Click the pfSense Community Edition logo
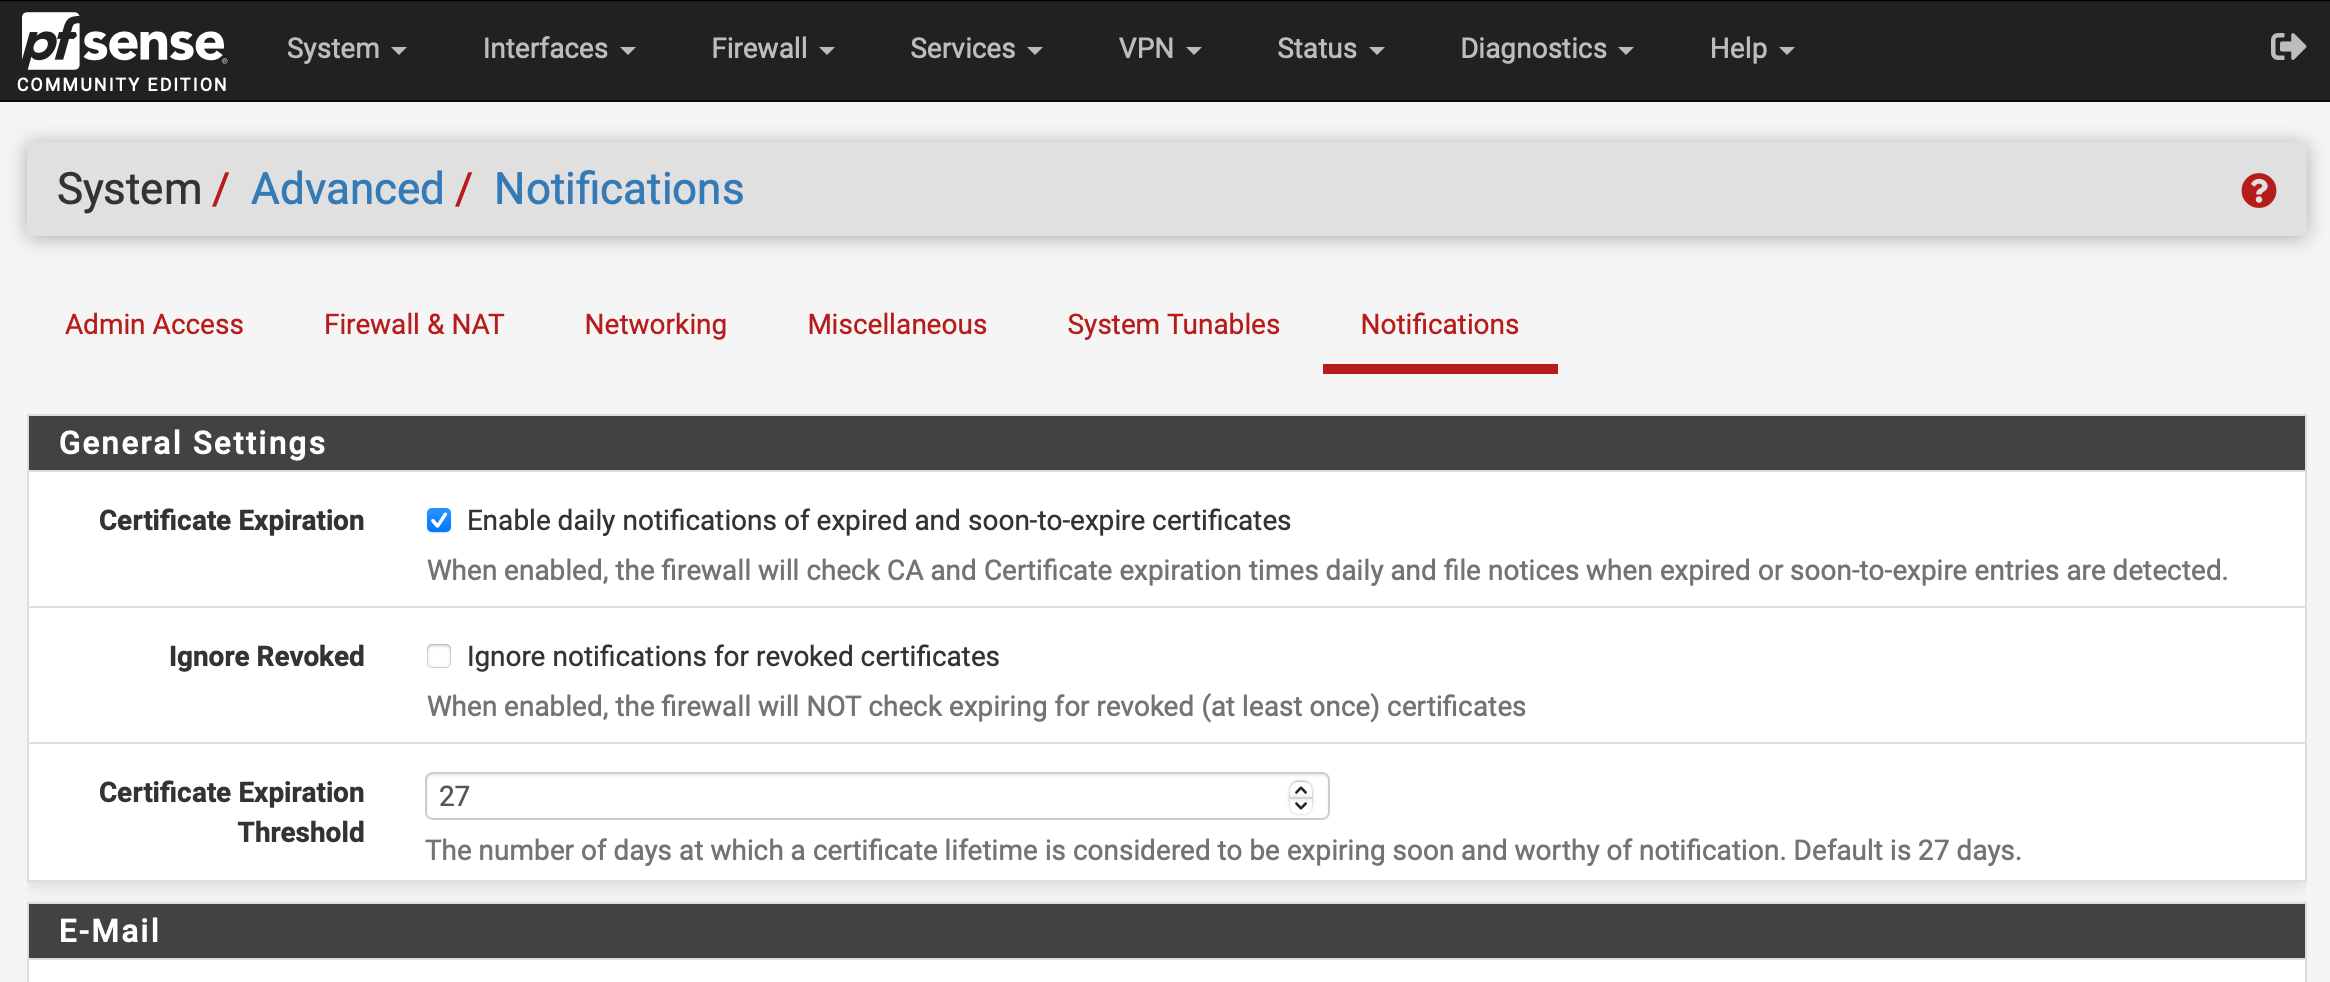The height and width of the screenshot is (982, 2330). point(122,52)
